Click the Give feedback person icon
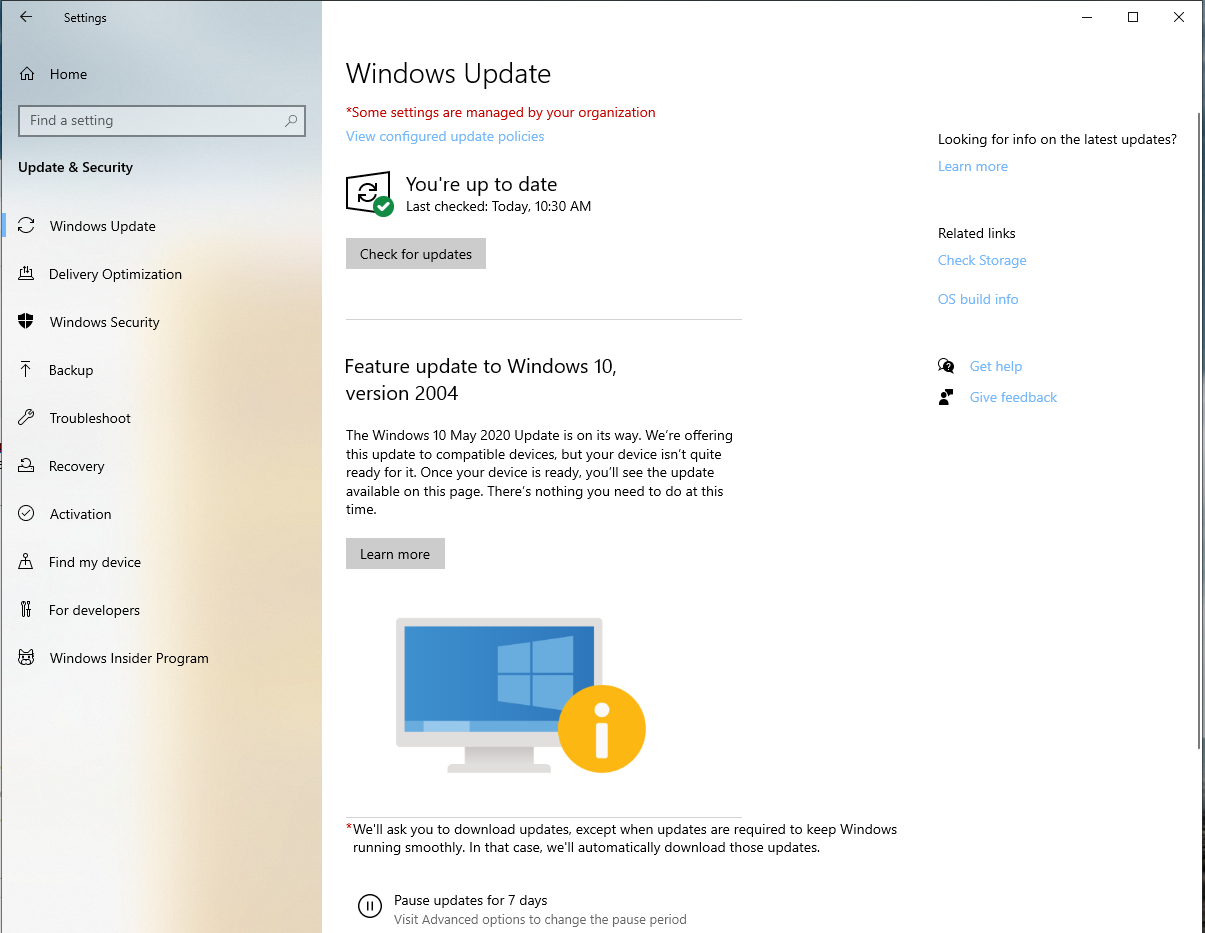This screenshot has width=1205, height=933. 946,397
